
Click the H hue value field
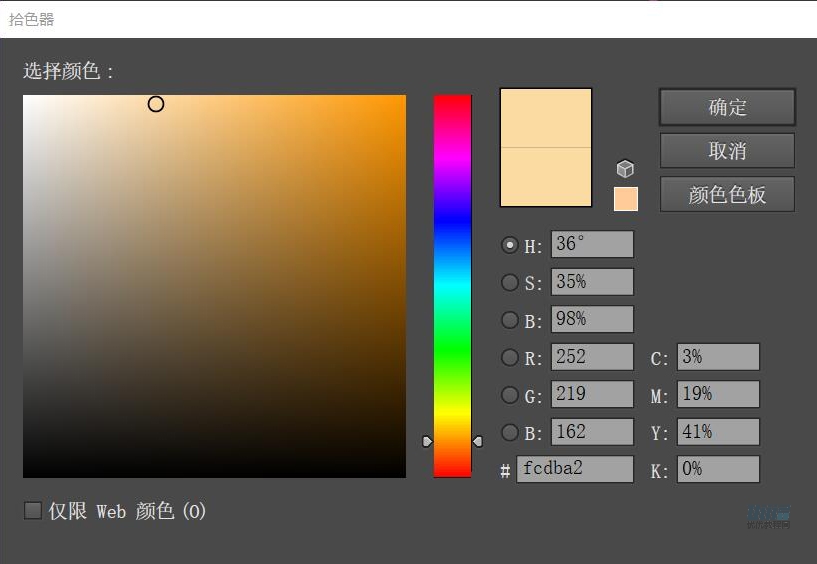click(x=592, y=245)
